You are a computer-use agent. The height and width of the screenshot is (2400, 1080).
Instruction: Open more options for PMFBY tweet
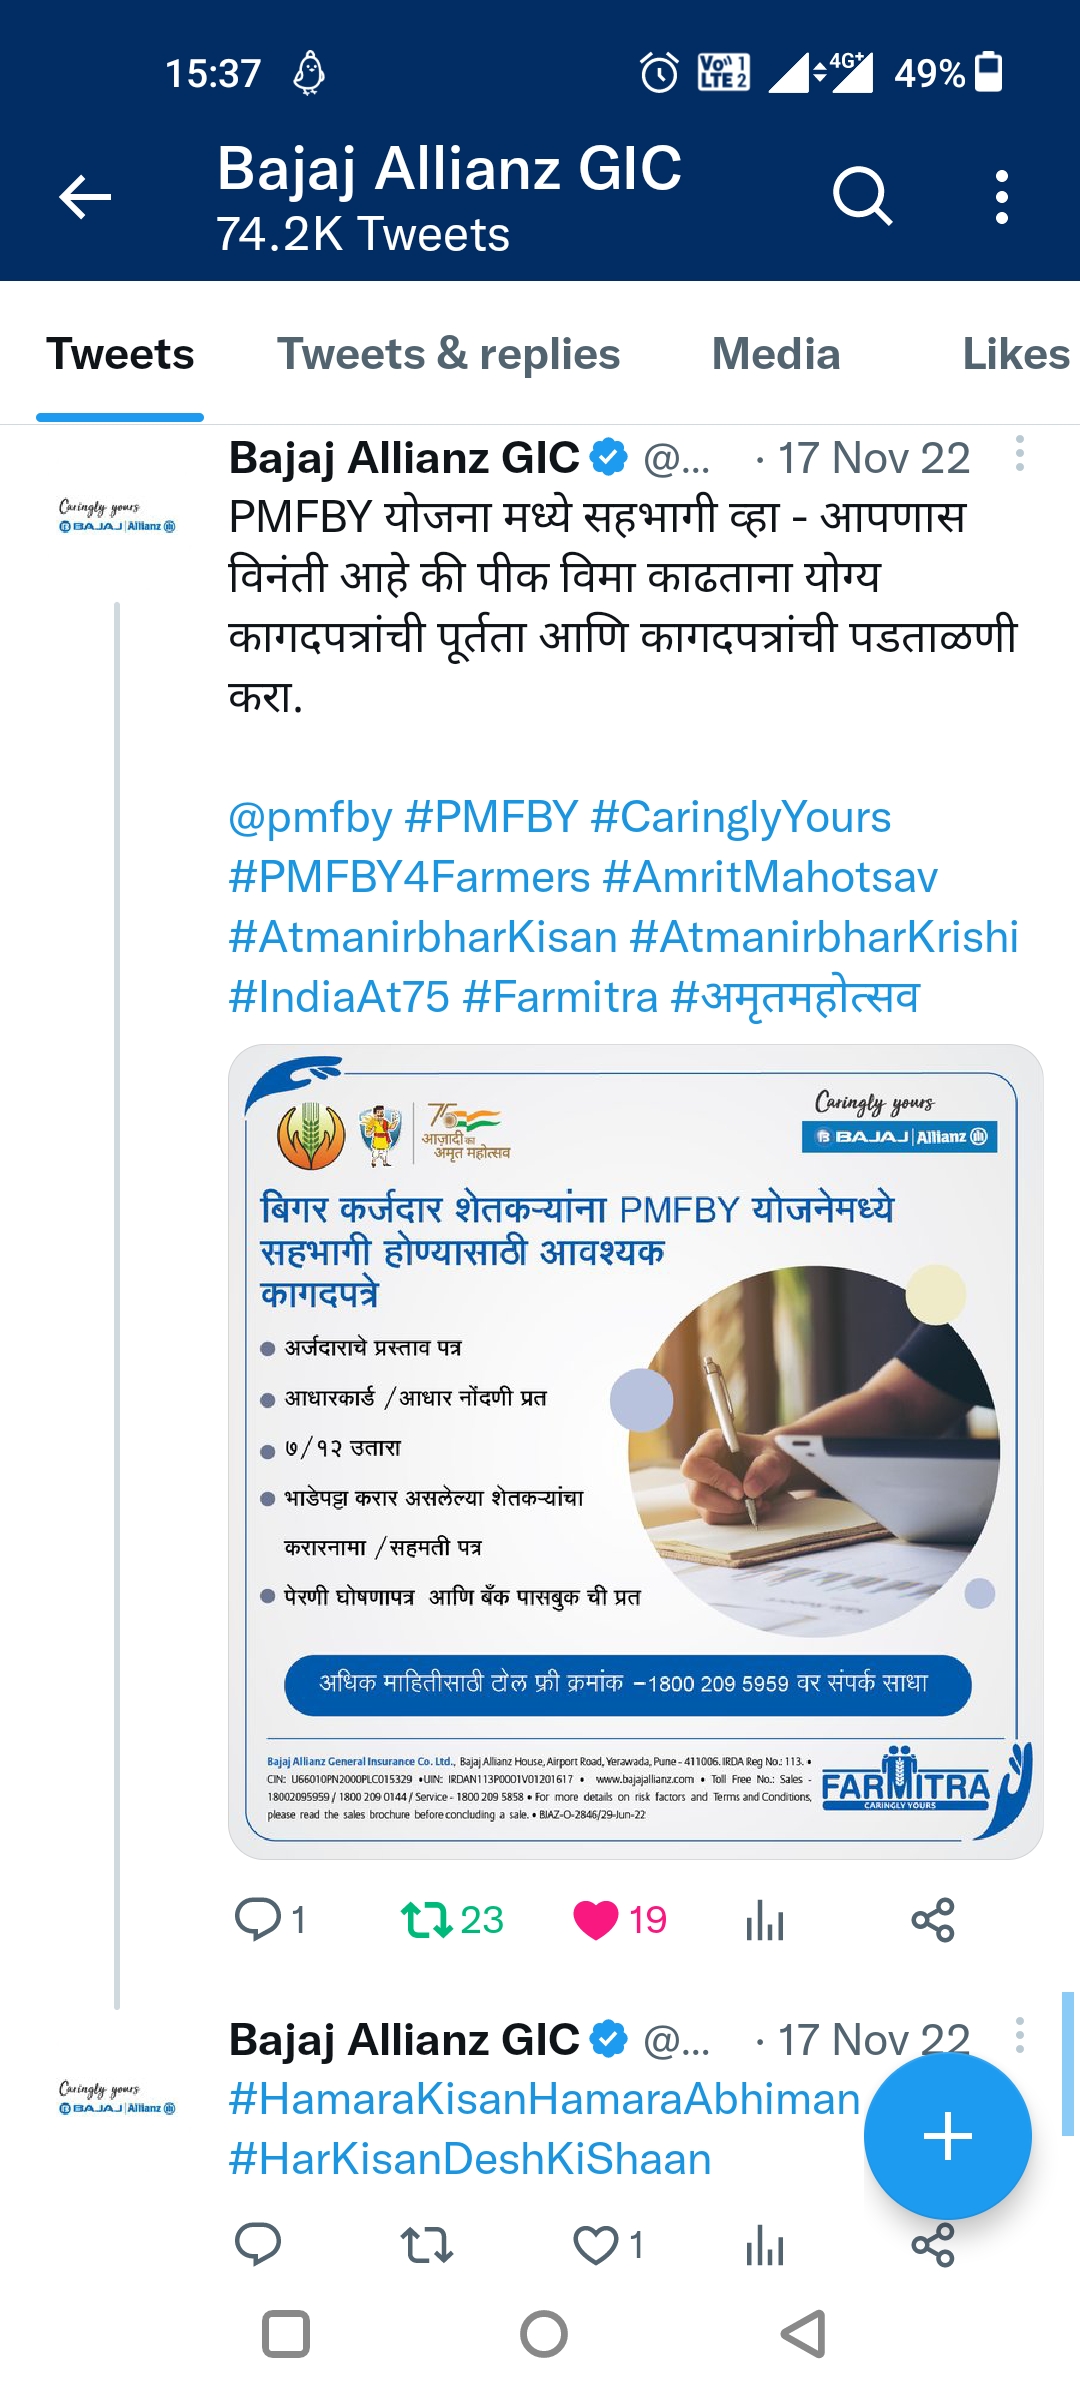tap(1019, 454)
